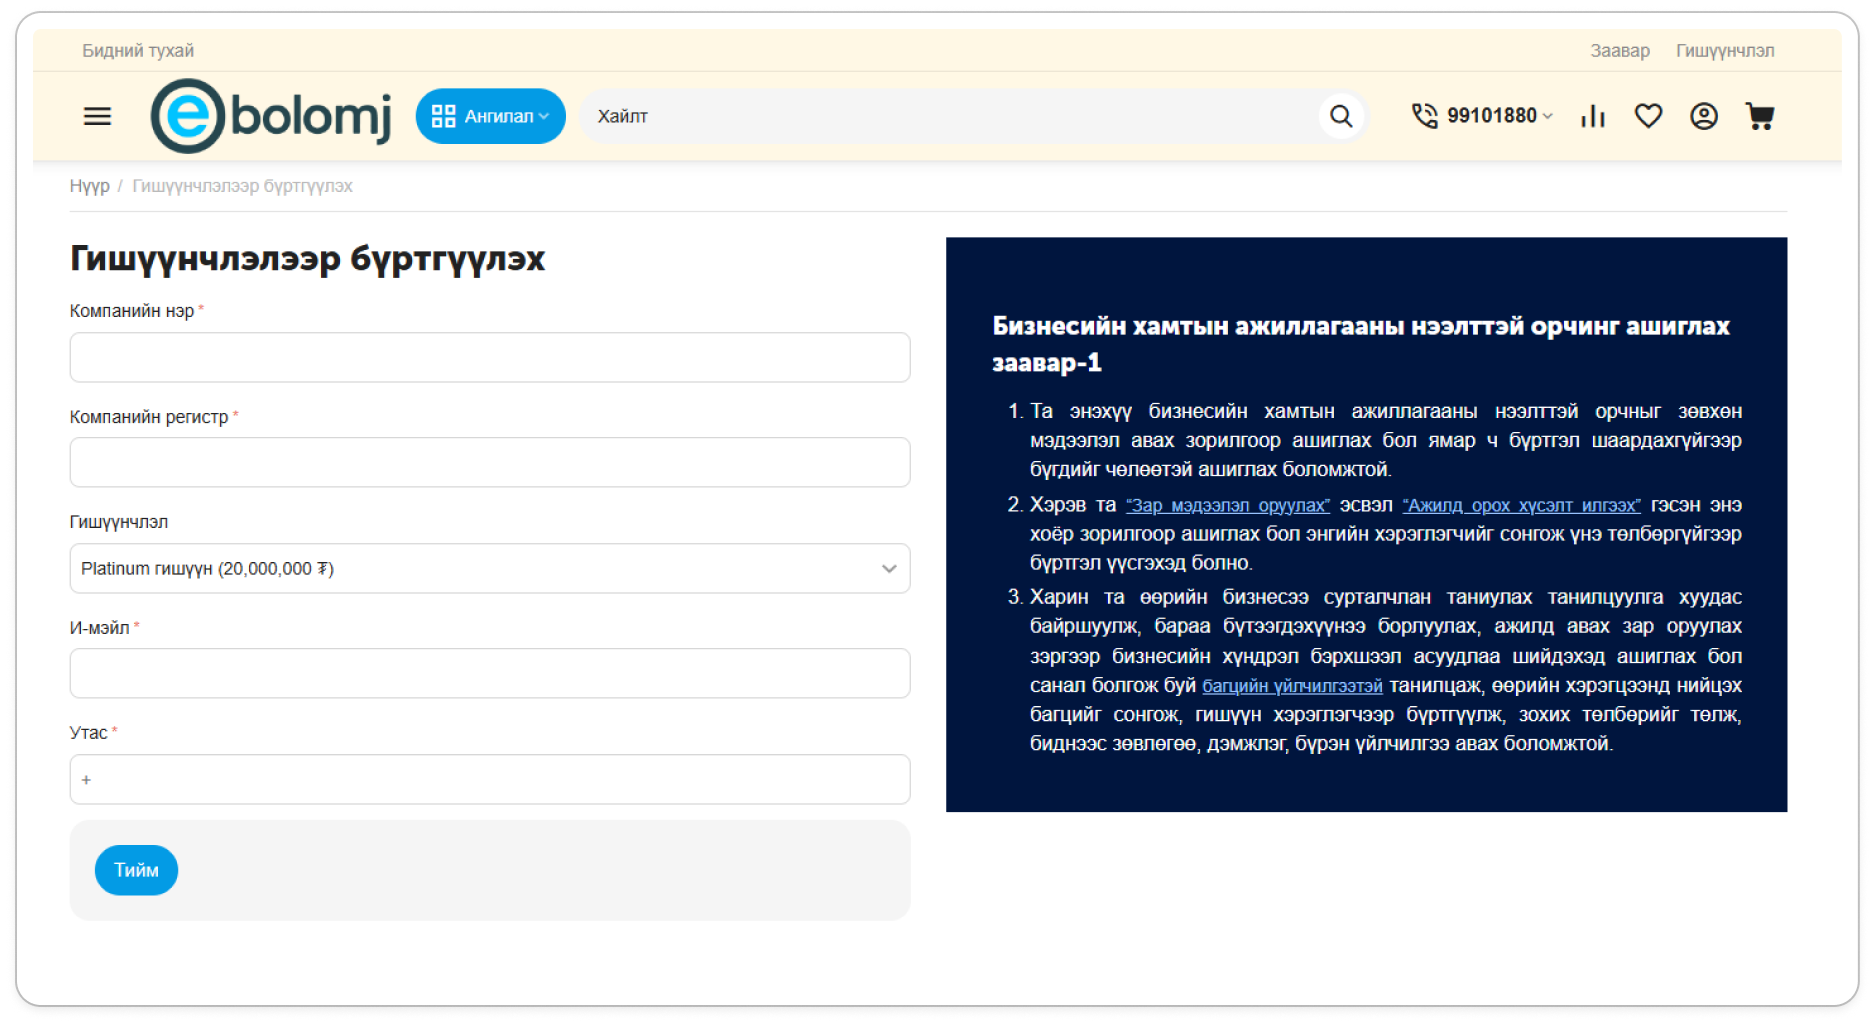Open the wishlist heart icon
Image resolution: width=1876 pixels, height=1021 pixels.
[x=1648, y=116]
